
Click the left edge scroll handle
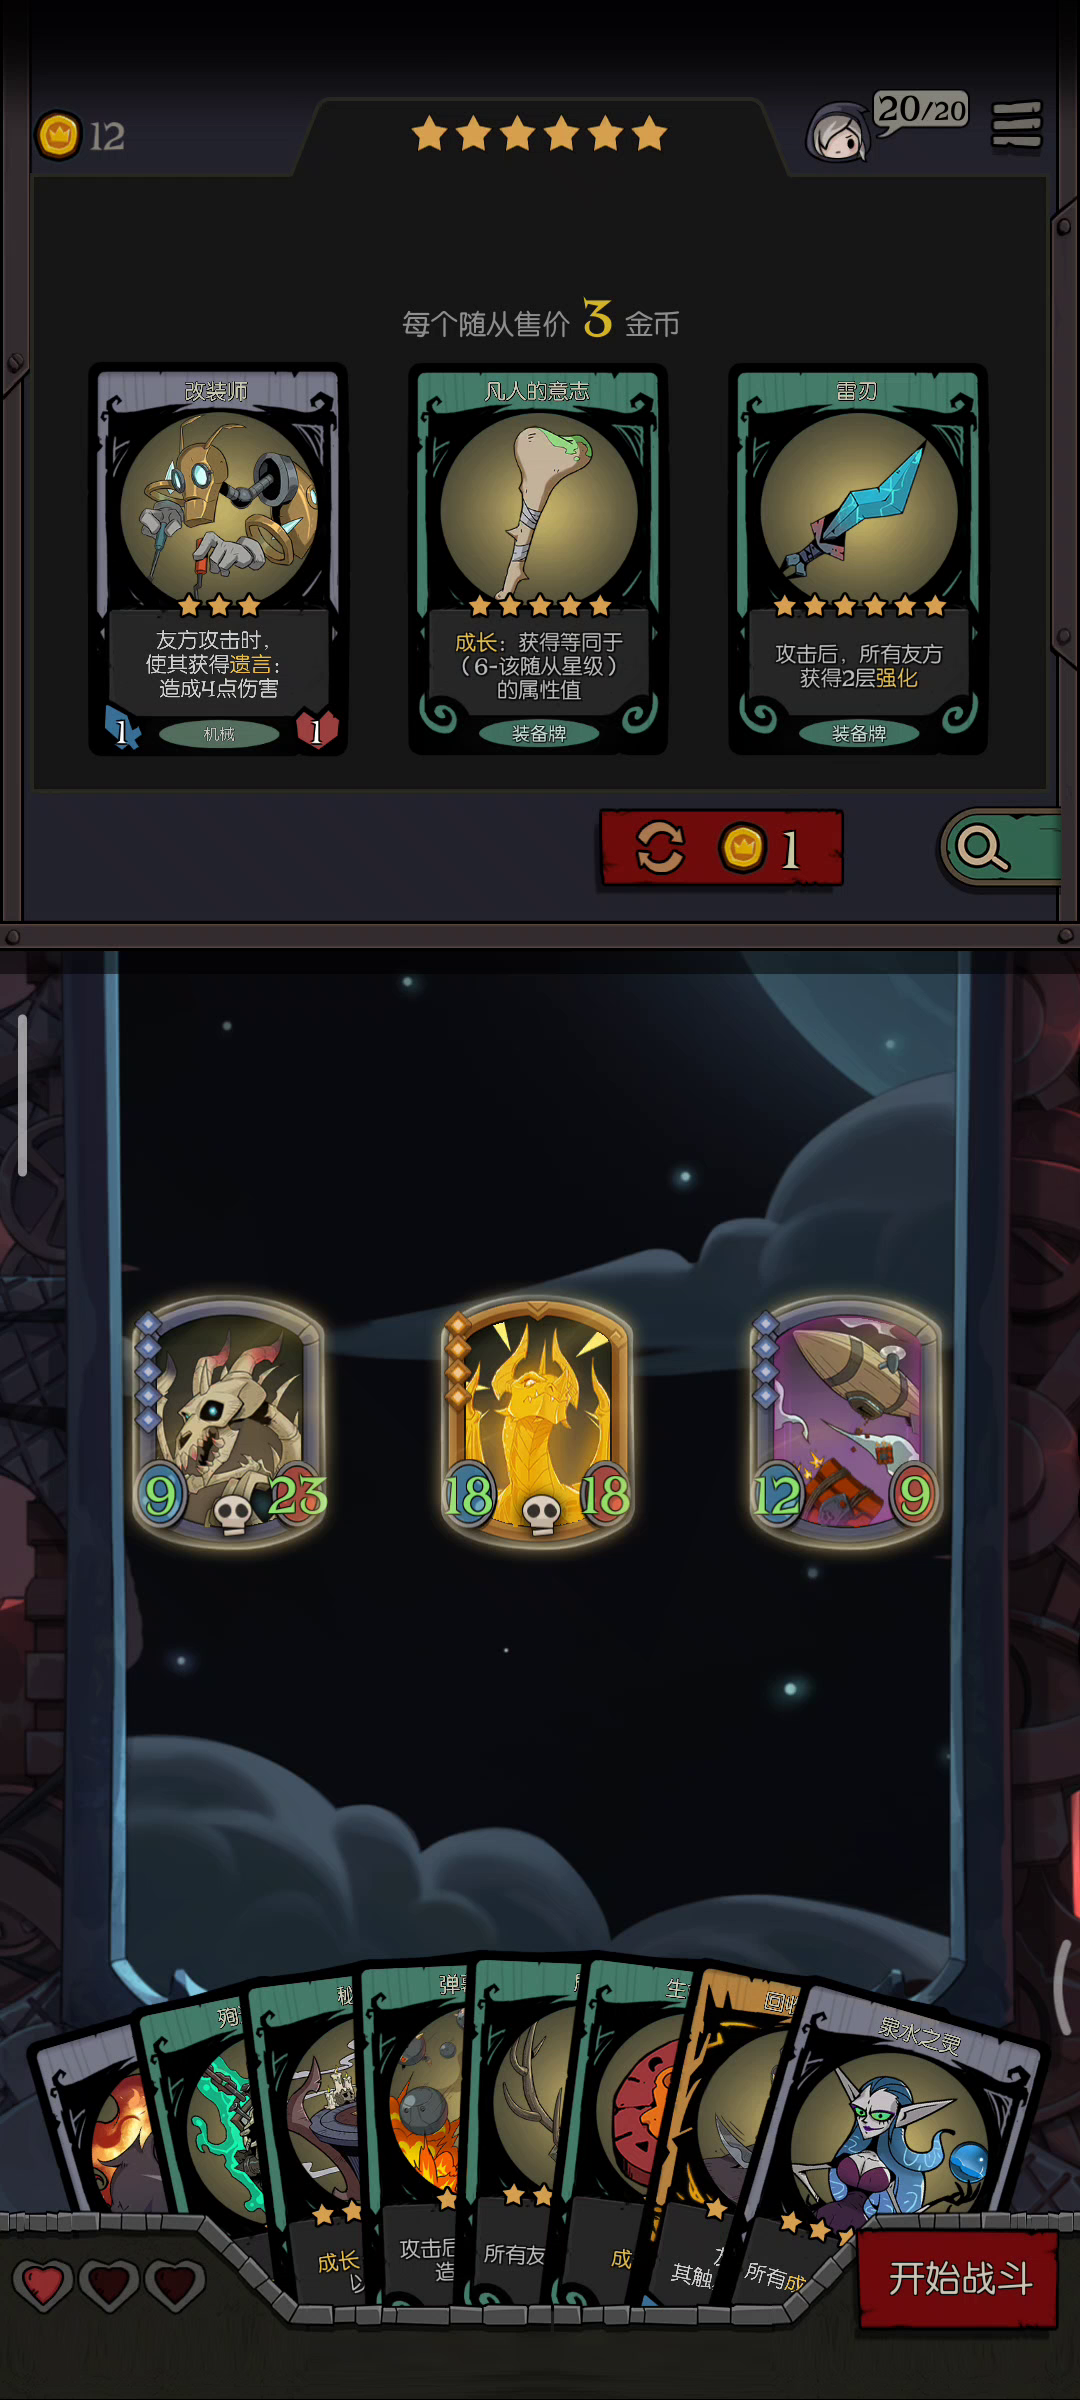[x=22, y=1095]
